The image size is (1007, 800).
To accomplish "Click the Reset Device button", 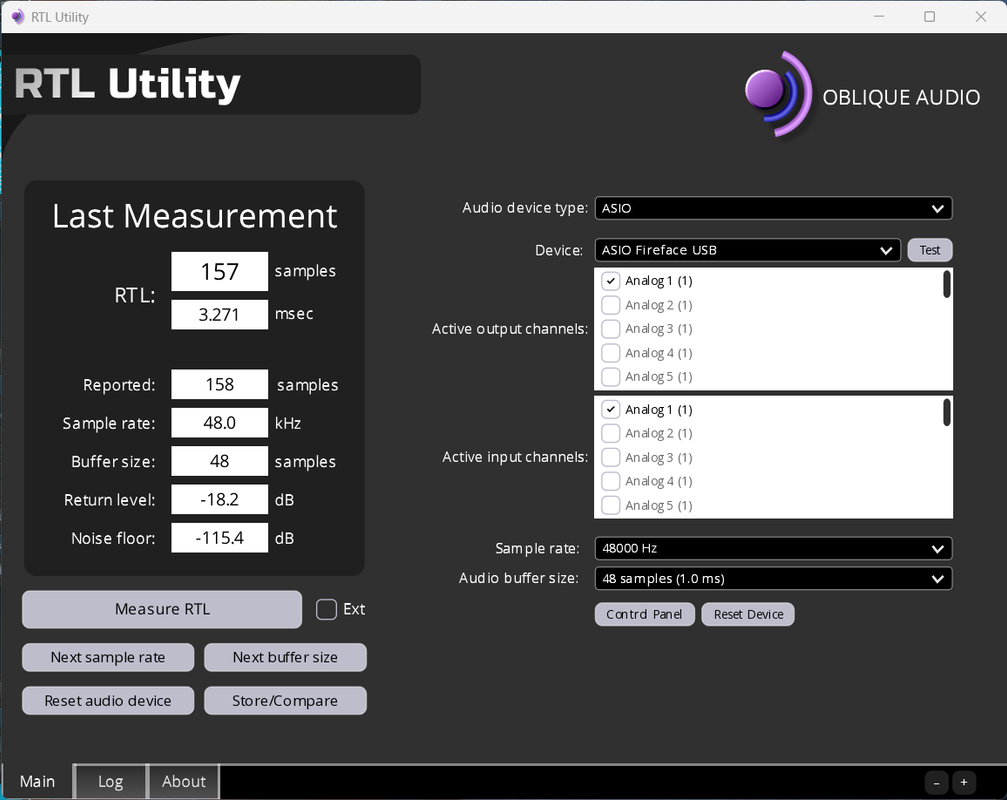I will [x=748, y=614].
